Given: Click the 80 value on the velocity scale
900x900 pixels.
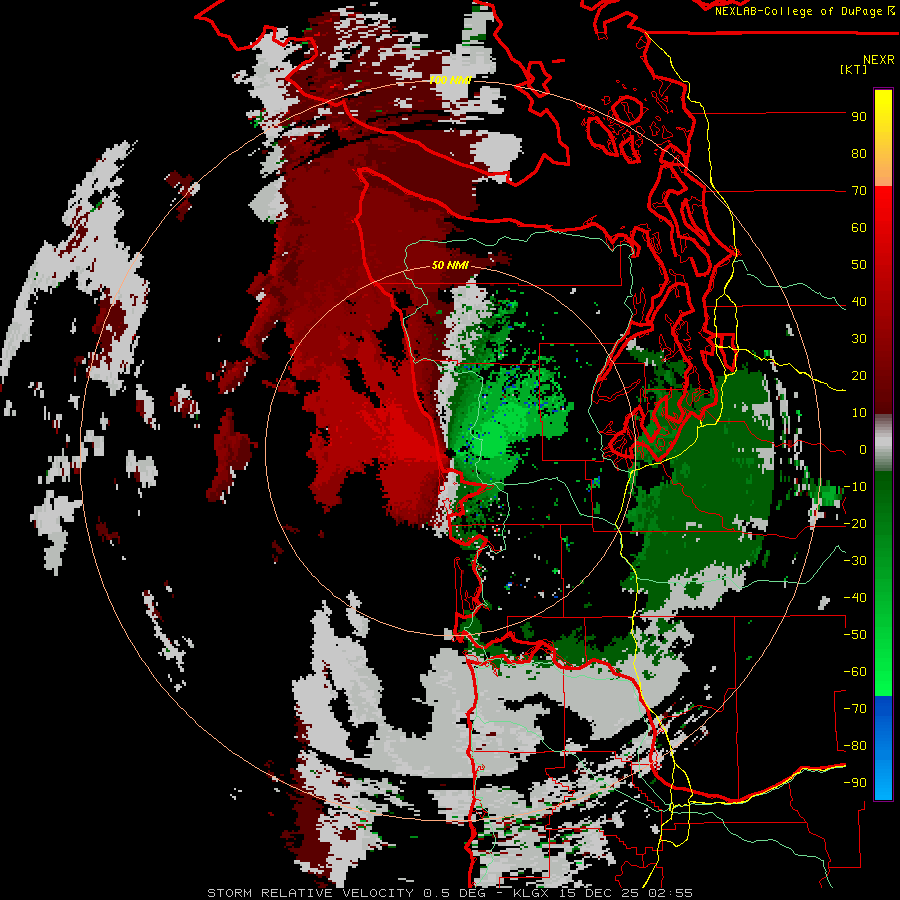Looking at the screenshot, I should pyautogui.click(x=859, y=154).
